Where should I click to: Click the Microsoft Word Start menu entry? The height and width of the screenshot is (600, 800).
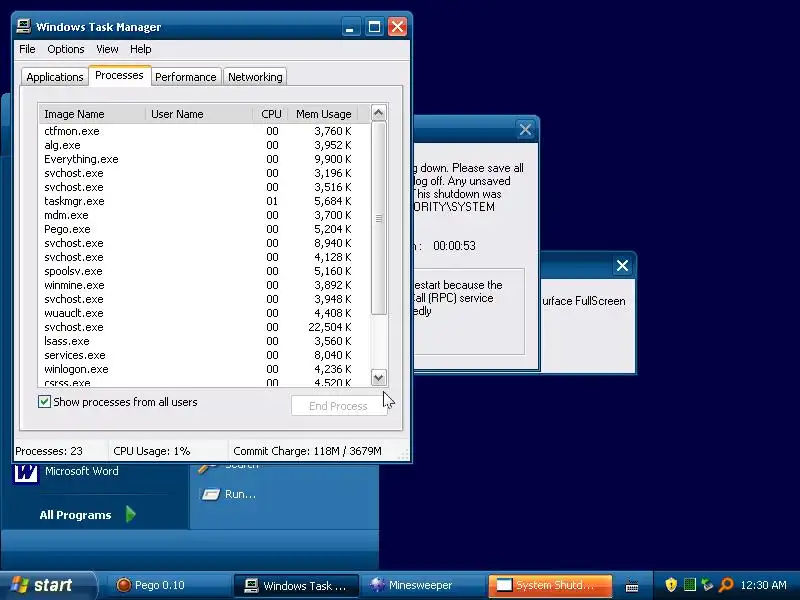pyautogui.click(x=82, y=471)
